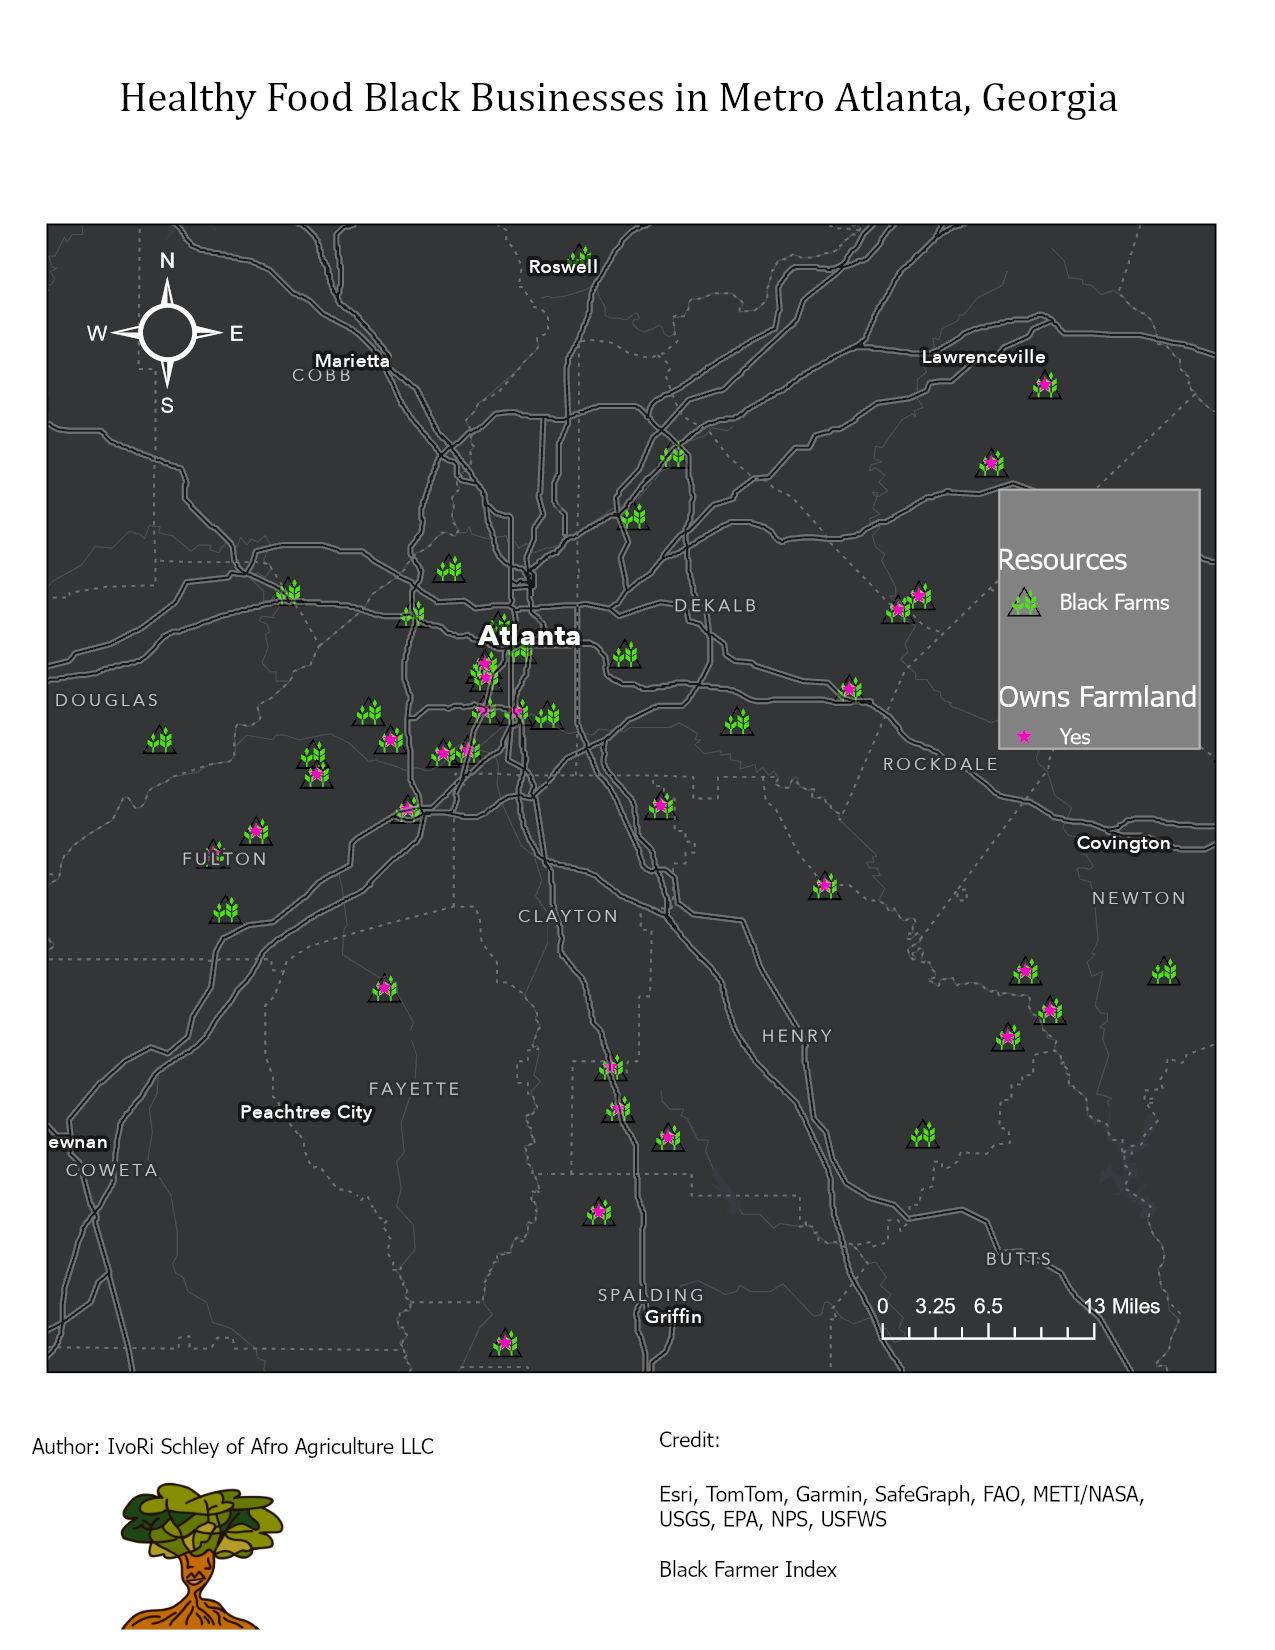Click the Black Farms symbol in the legend
Image resolution: width=1275 pixels, height=1650 pixels.
tap(1024, 602)
